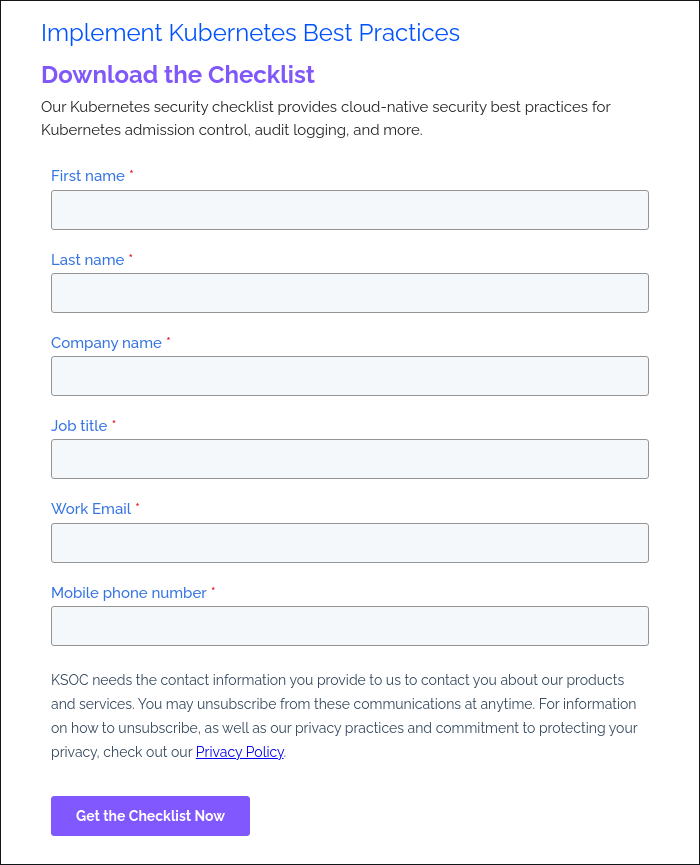Click the Implement Kubernetes Best Practices title
This screenshot has height=865, width=700.
251,33
